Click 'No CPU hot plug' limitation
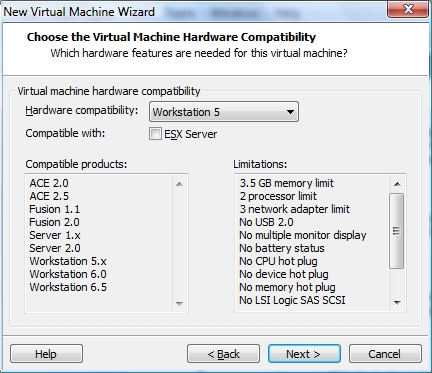Viewport: 432px width, 373px height. 278,261
